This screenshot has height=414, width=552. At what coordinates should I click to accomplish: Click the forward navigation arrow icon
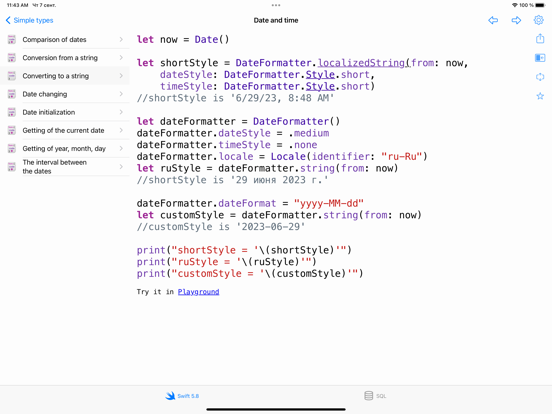pyautogui.click(x=516, y=20)
